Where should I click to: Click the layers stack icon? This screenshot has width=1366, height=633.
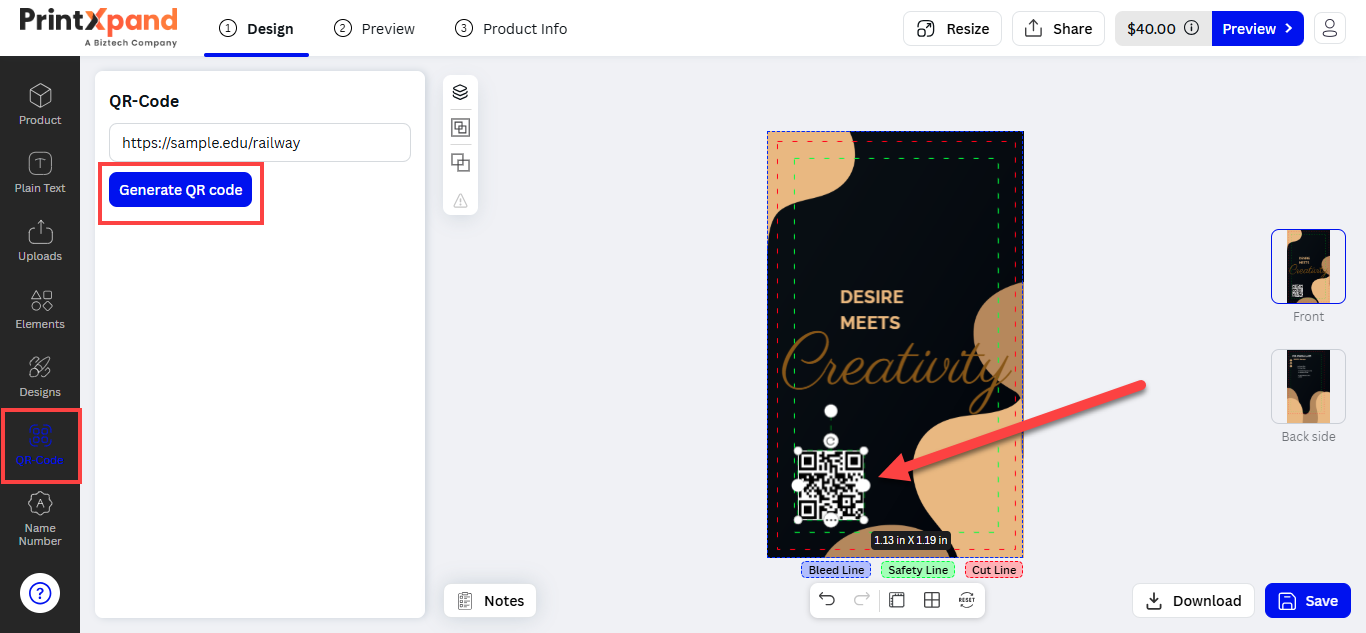coord(460,92)
